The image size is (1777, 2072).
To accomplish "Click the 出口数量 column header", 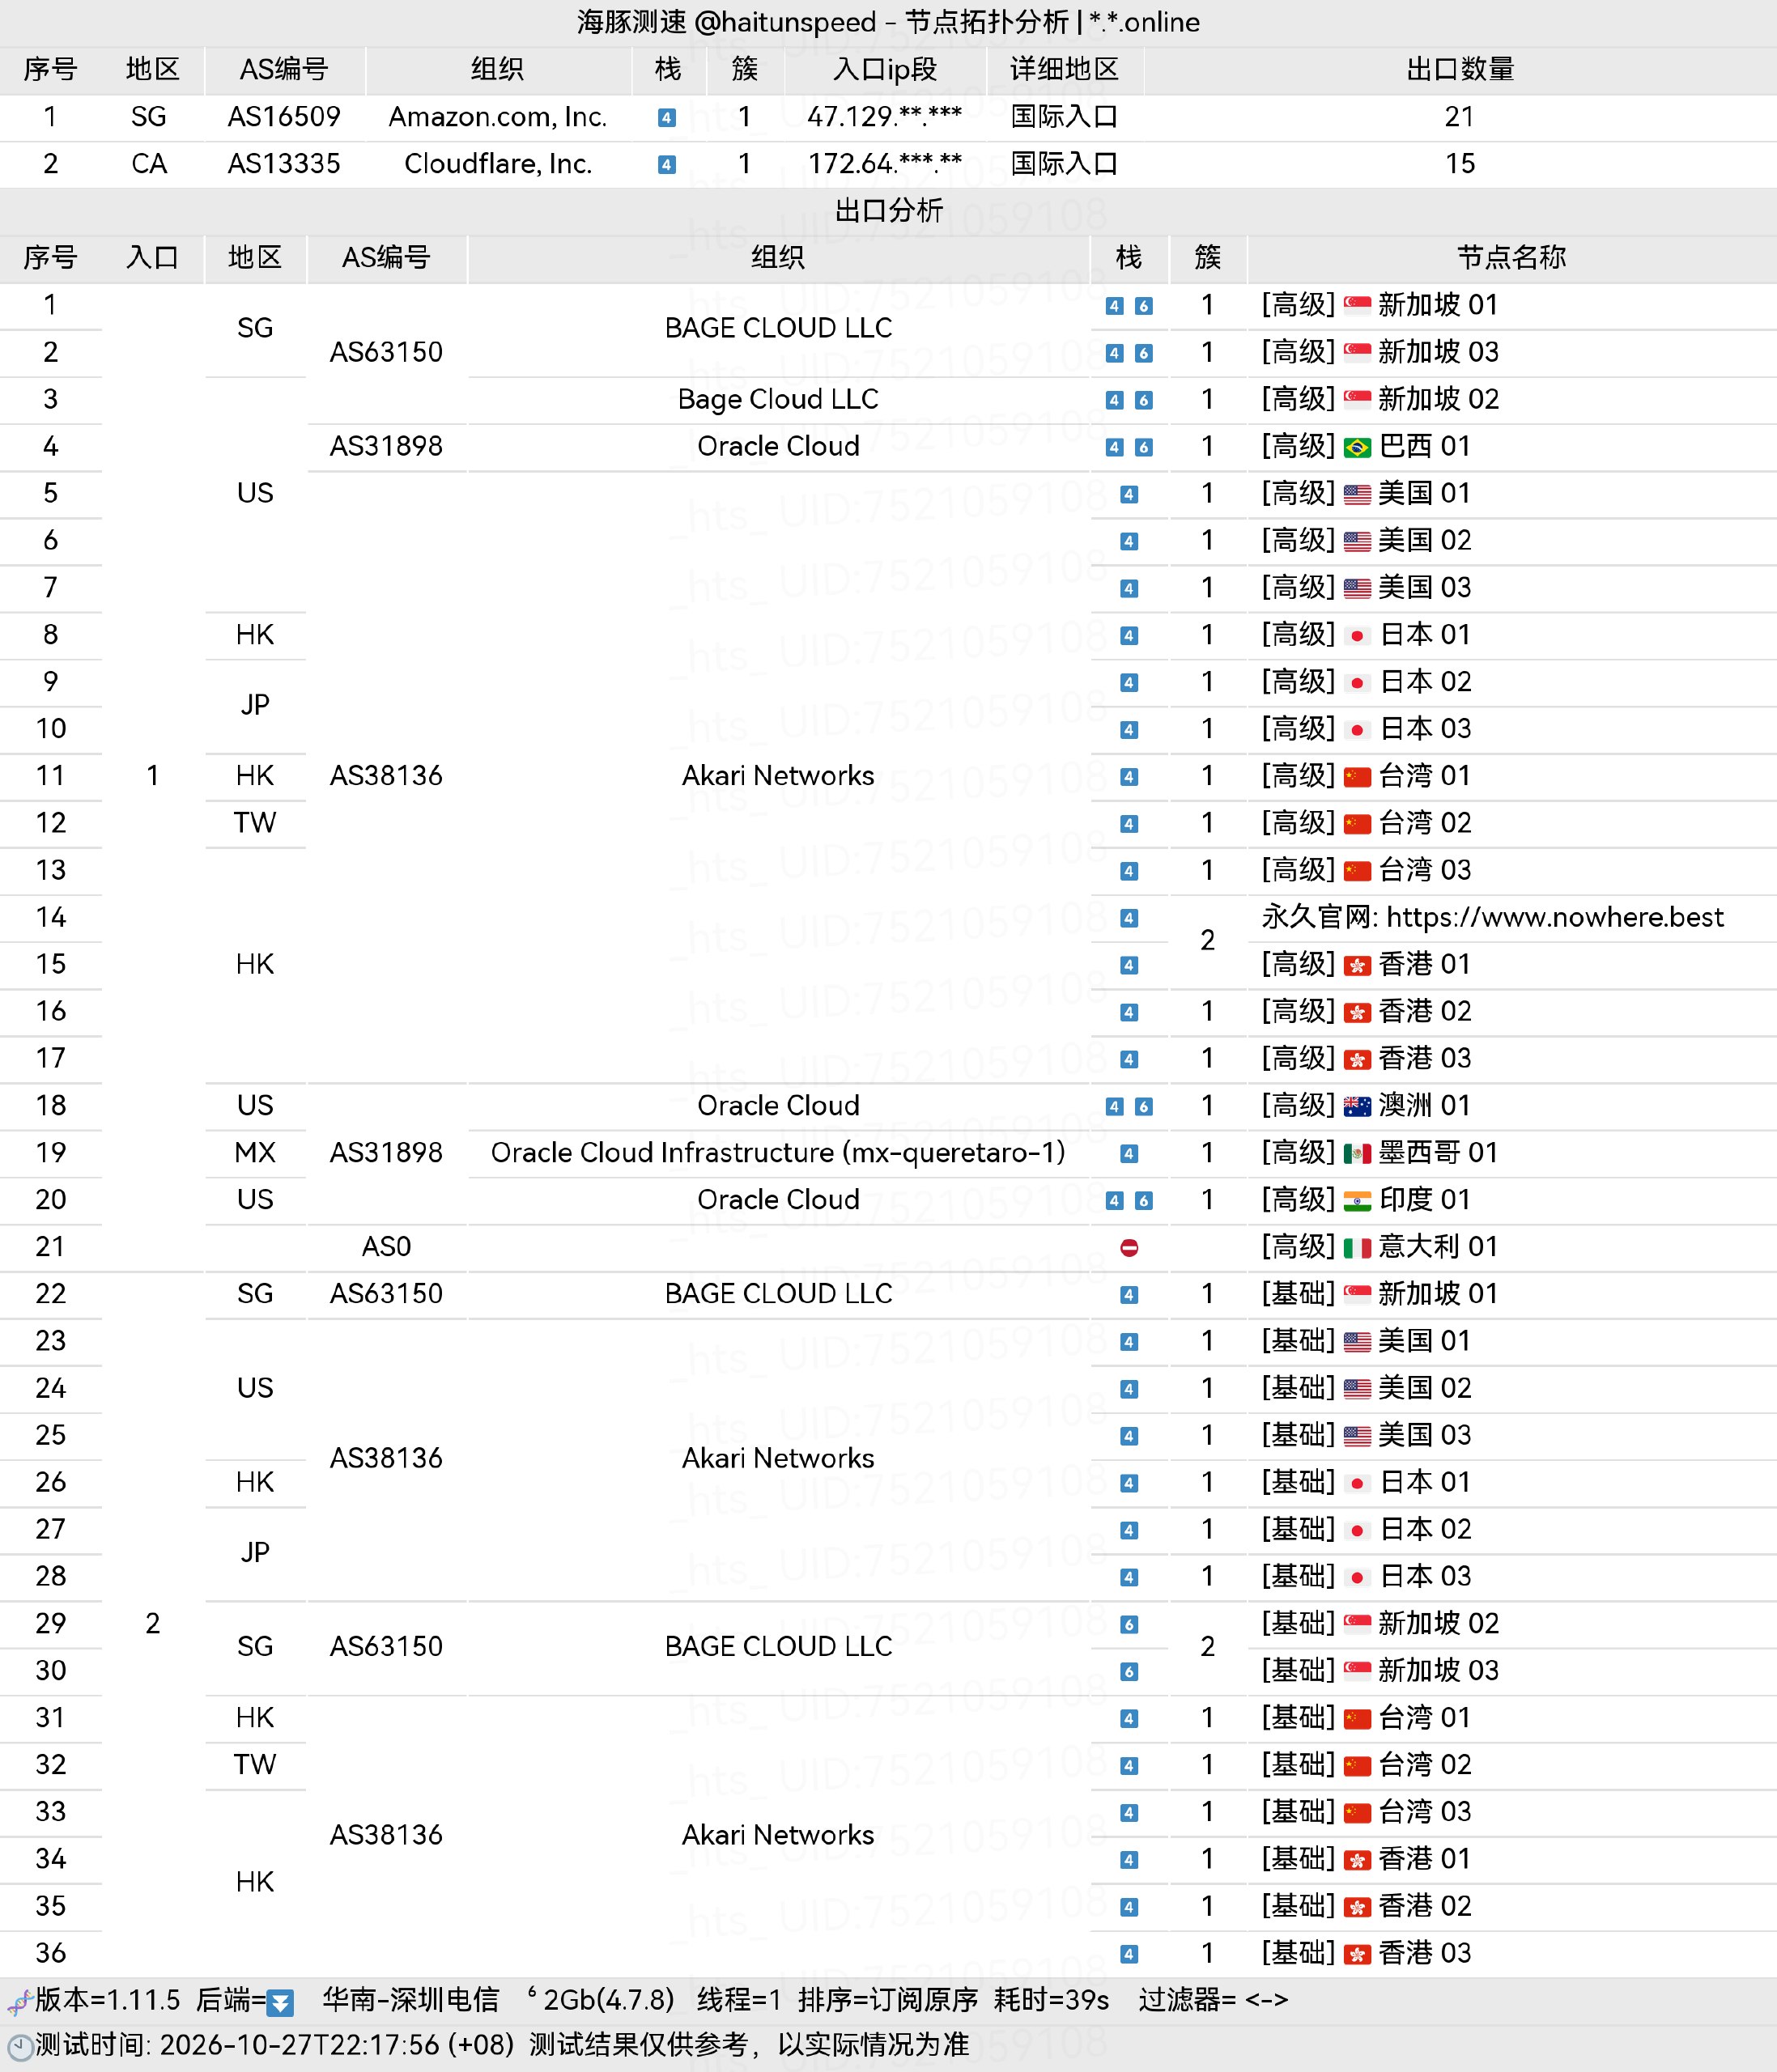I will [1460, 69].
